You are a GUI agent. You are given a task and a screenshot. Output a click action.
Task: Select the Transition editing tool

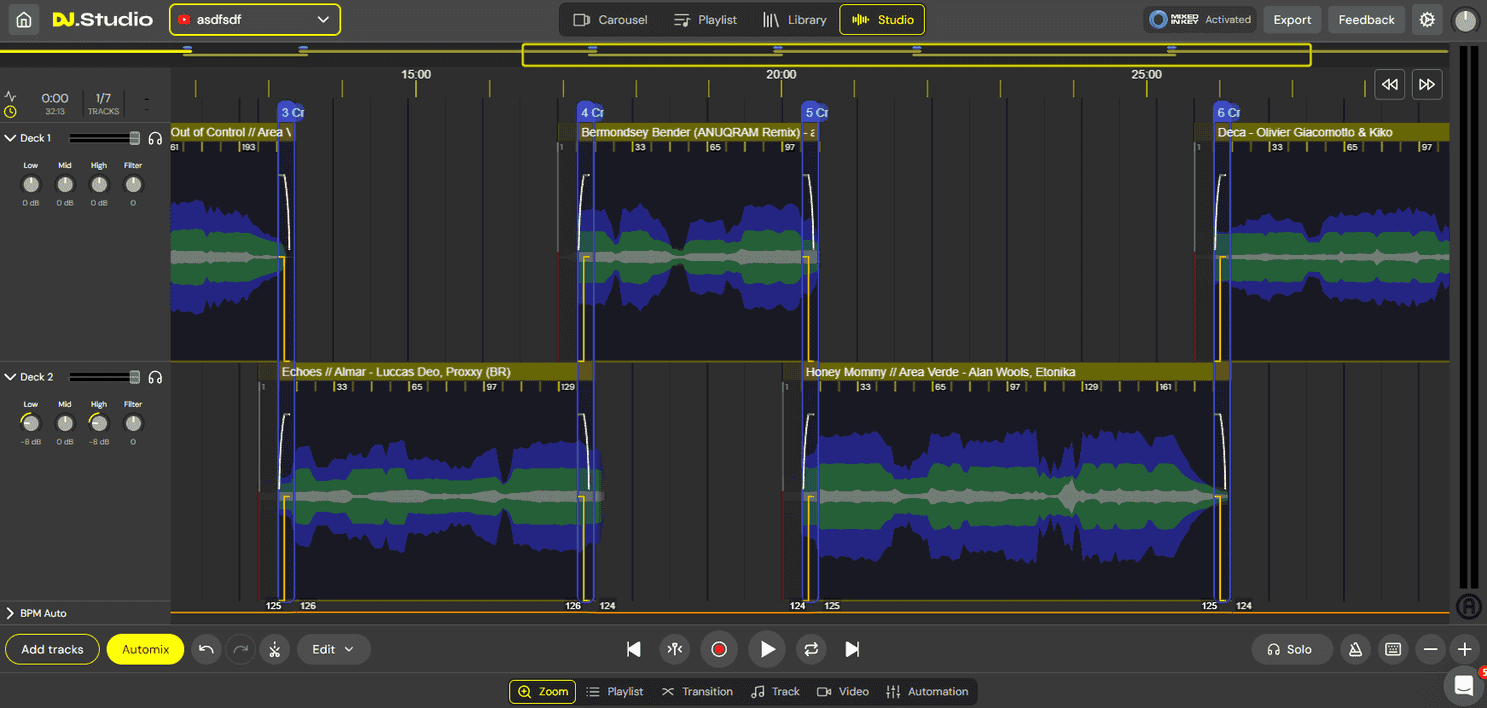[697, 691]
